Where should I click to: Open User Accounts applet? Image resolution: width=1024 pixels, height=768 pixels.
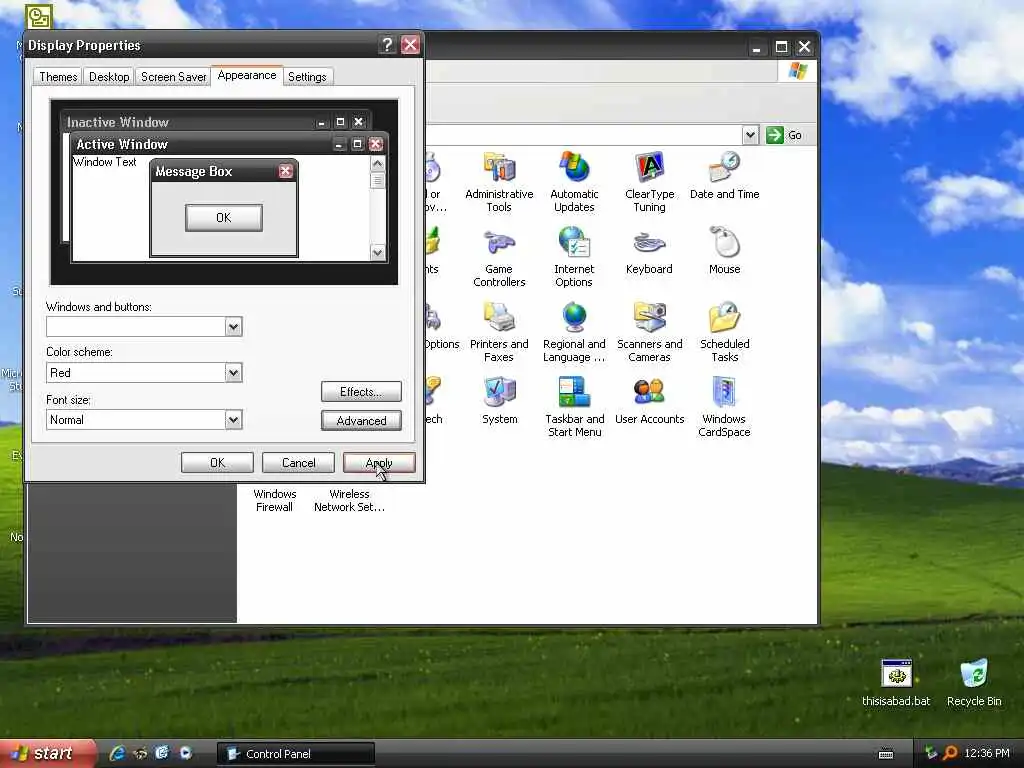(649, 400)
